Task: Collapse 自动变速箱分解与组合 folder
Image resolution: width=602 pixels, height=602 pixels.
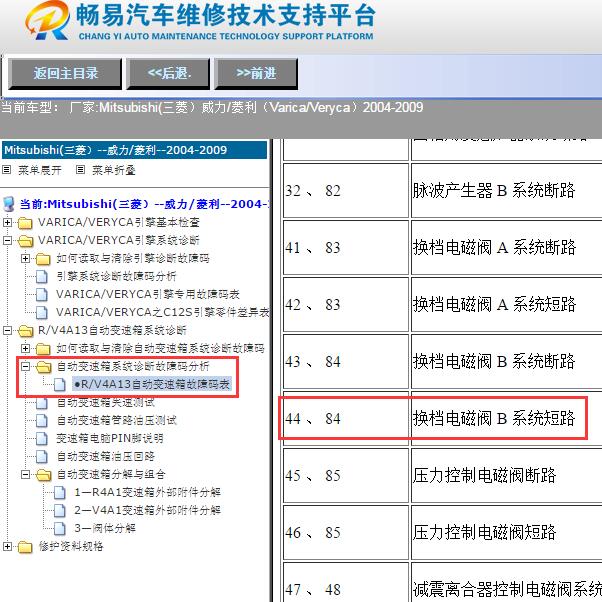Action: tap(25, 475)
